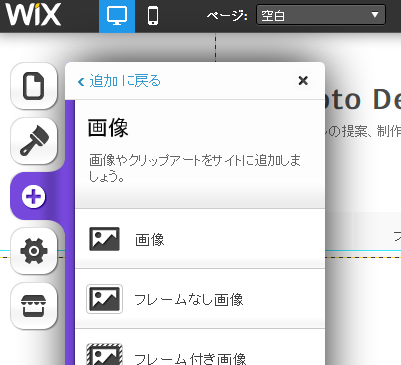Open the Design paintbrush sidebar icon

tap(34, 141)
